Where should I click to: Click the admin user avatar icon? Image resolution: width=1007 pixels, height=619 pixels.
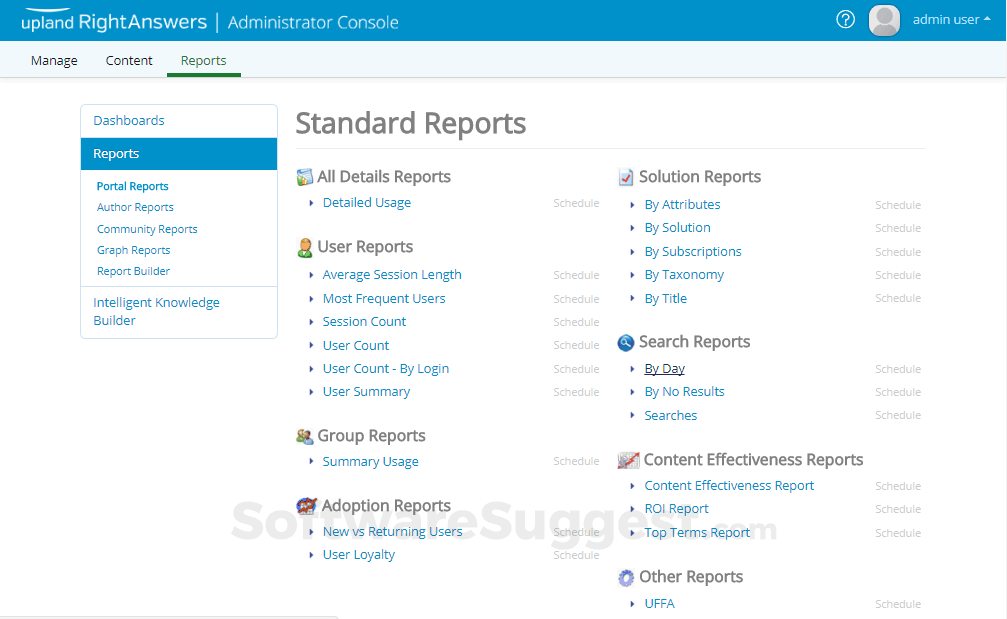884,20
